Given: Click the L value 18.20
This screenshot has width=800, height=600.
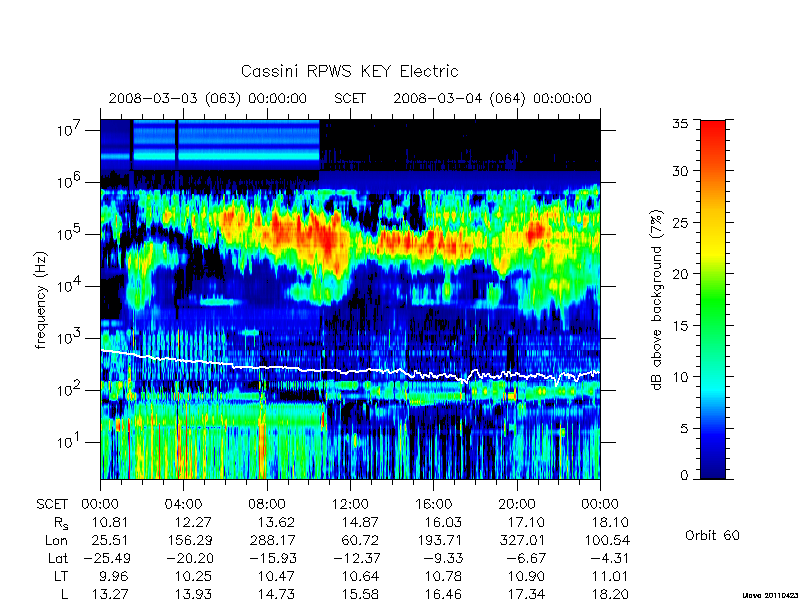Looking at the screenshot, I should [x=610, y=594].
